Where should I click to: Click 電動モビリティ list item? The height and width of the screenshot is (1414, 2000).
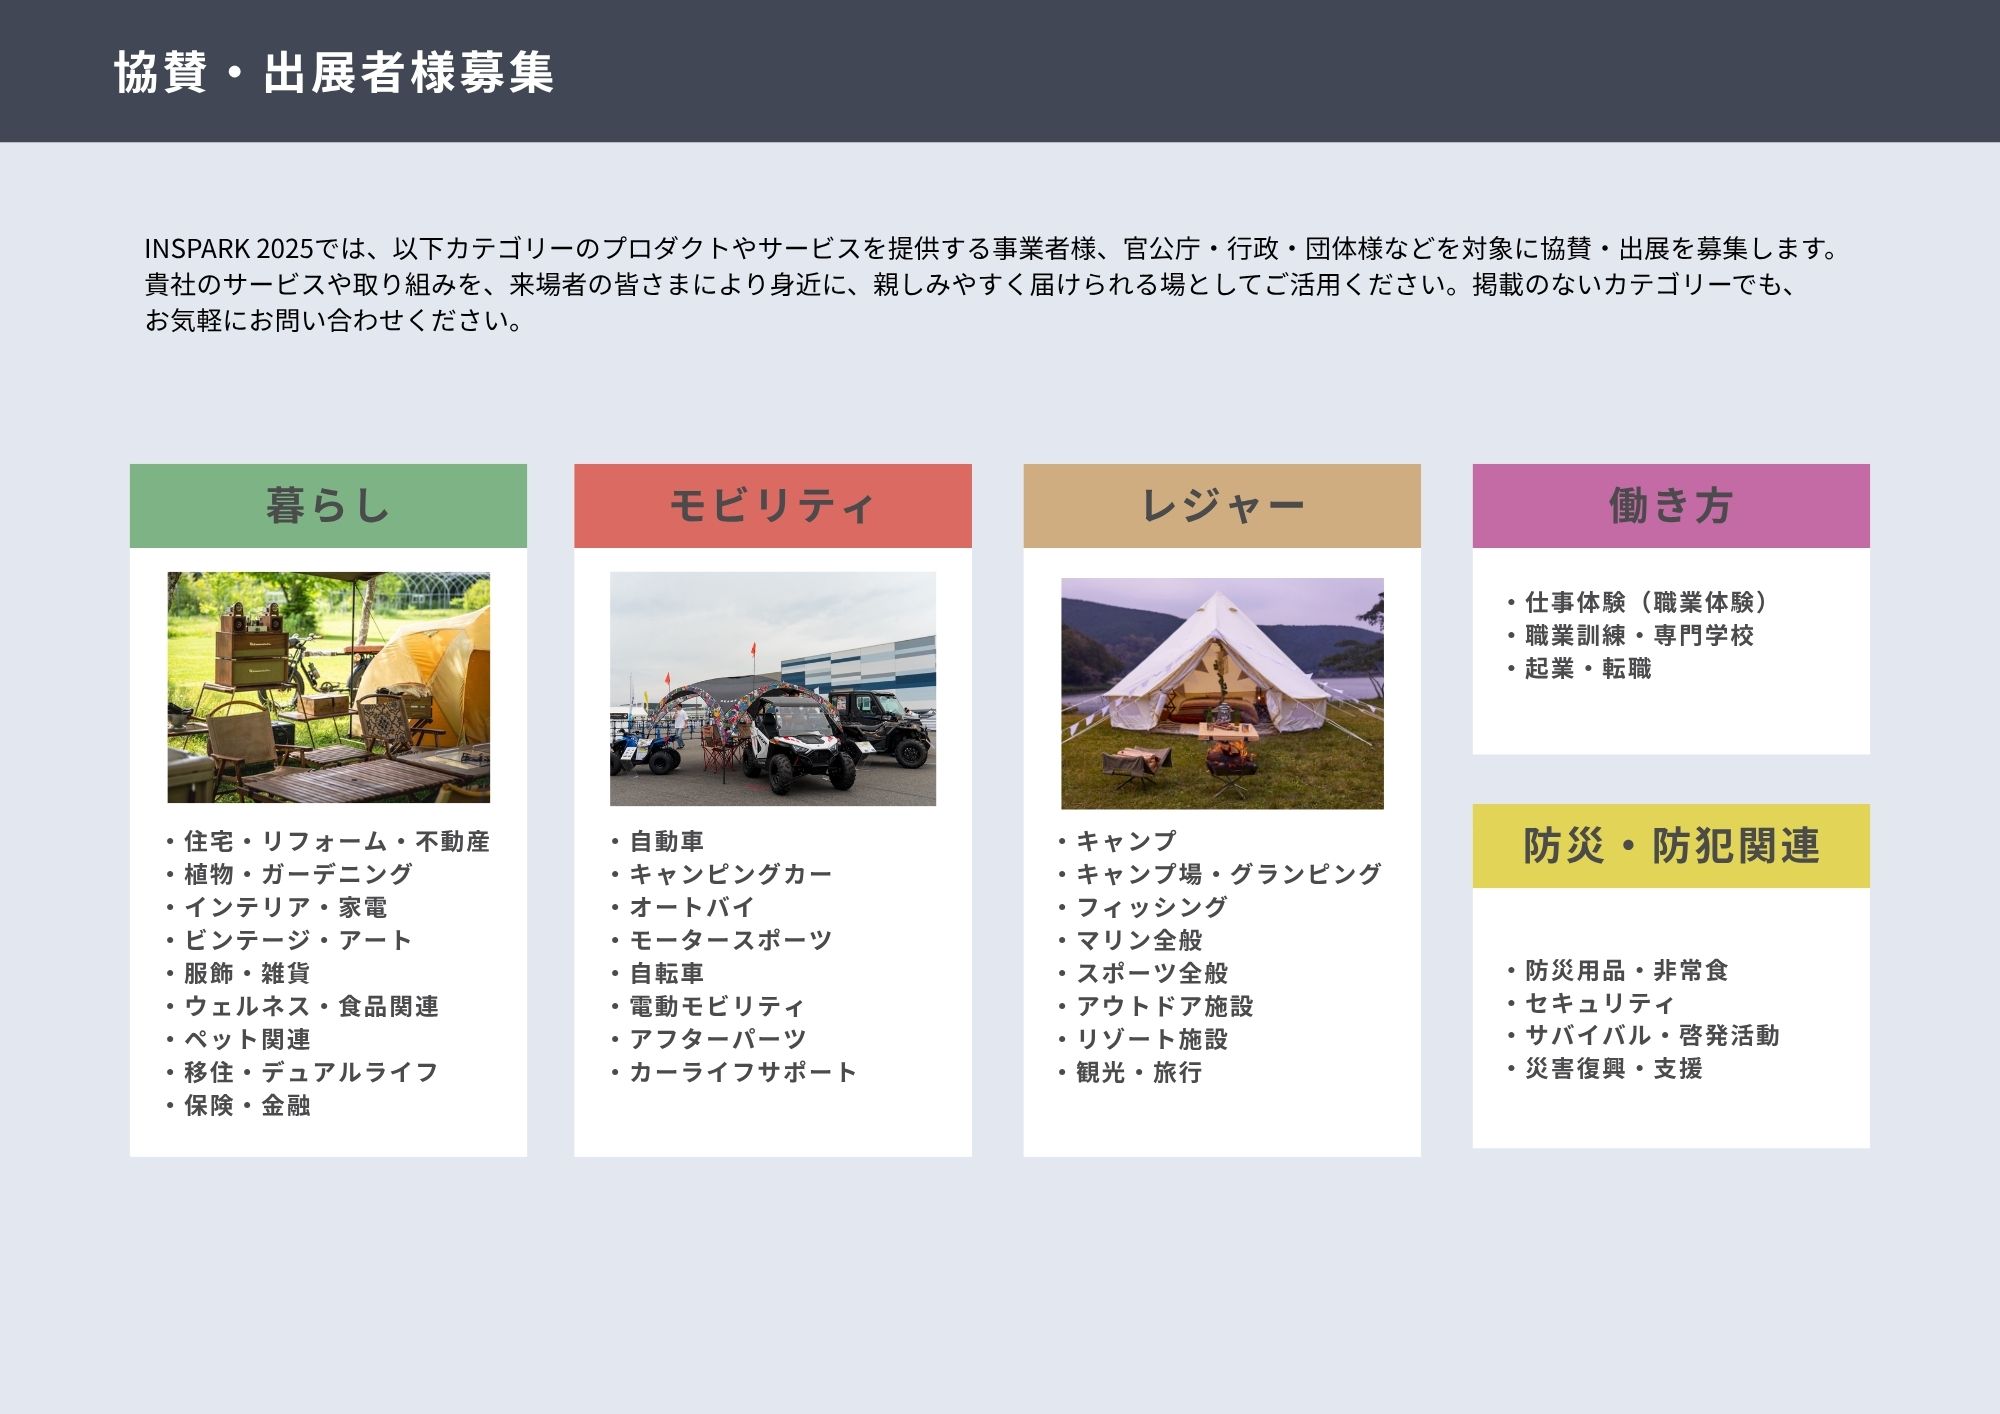[707, 1006]
